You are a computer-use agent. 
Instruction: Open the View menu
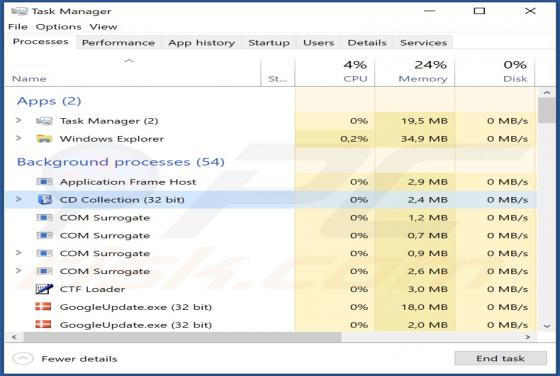coord(103,27)
